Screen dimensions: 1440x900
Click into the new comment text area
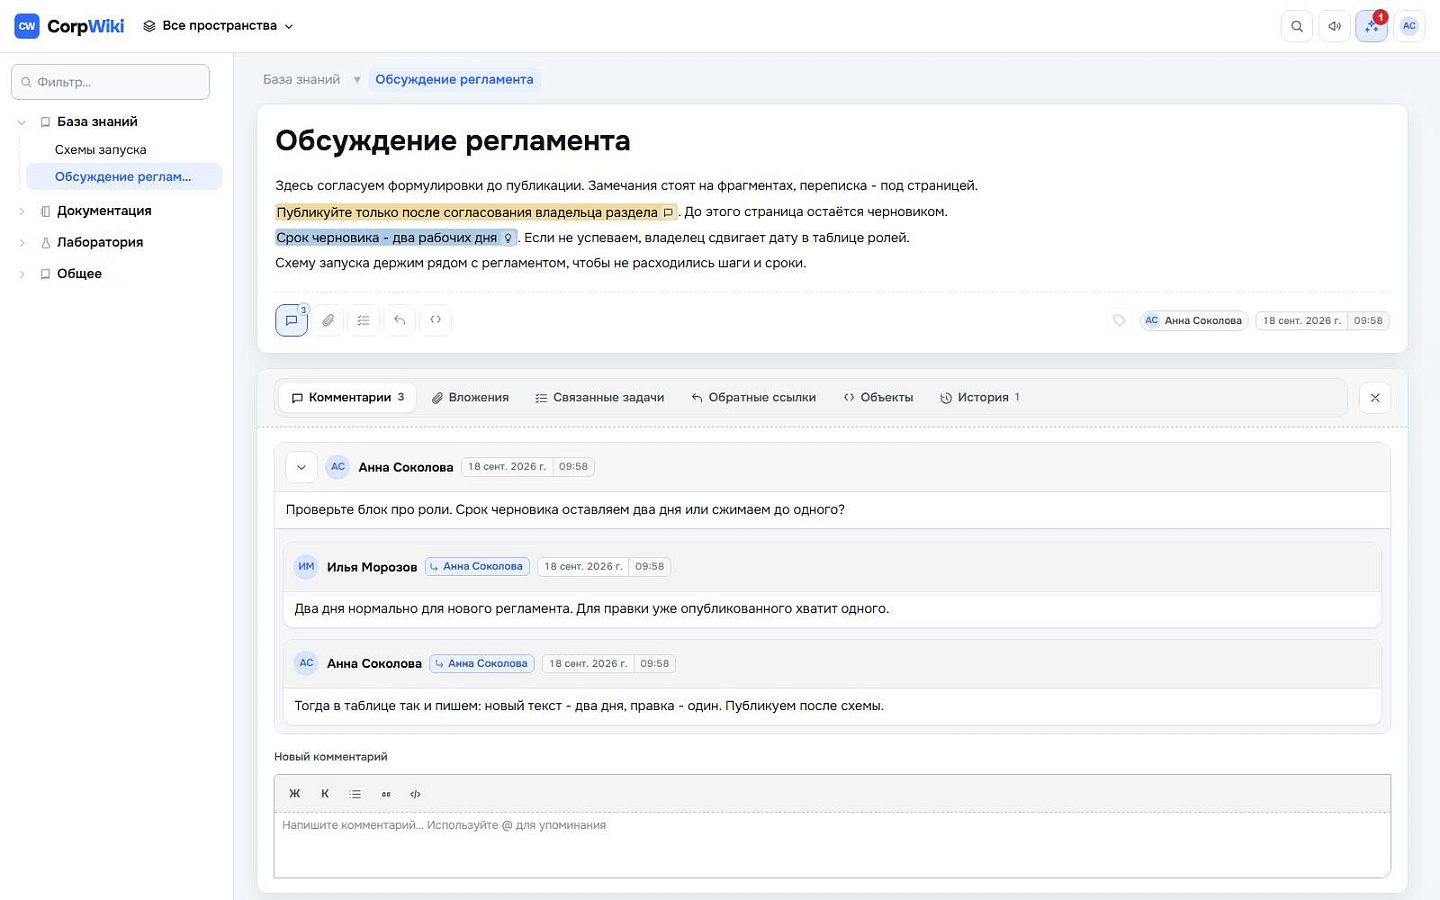click(x=832, y=844)
